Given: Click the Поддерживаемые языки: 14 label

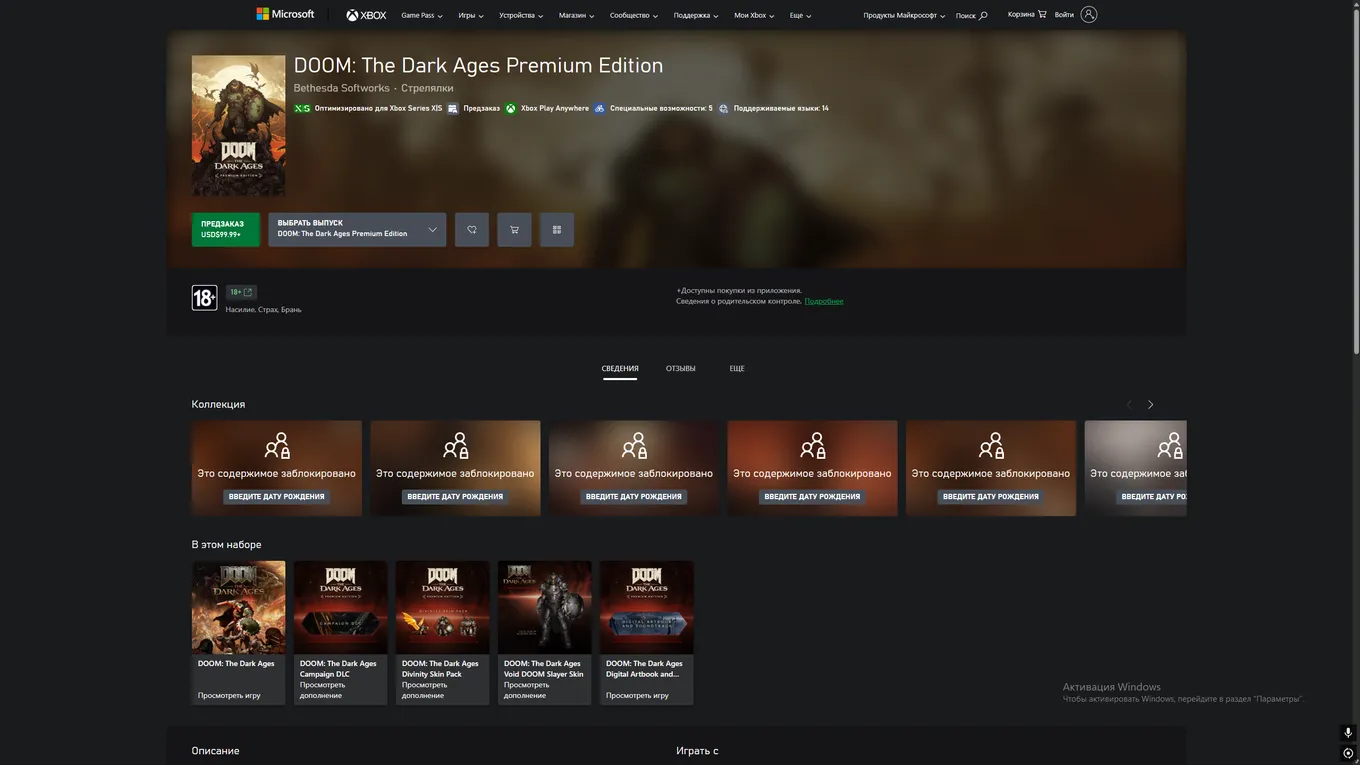Looking at the screenshot, I should point(781,108).
